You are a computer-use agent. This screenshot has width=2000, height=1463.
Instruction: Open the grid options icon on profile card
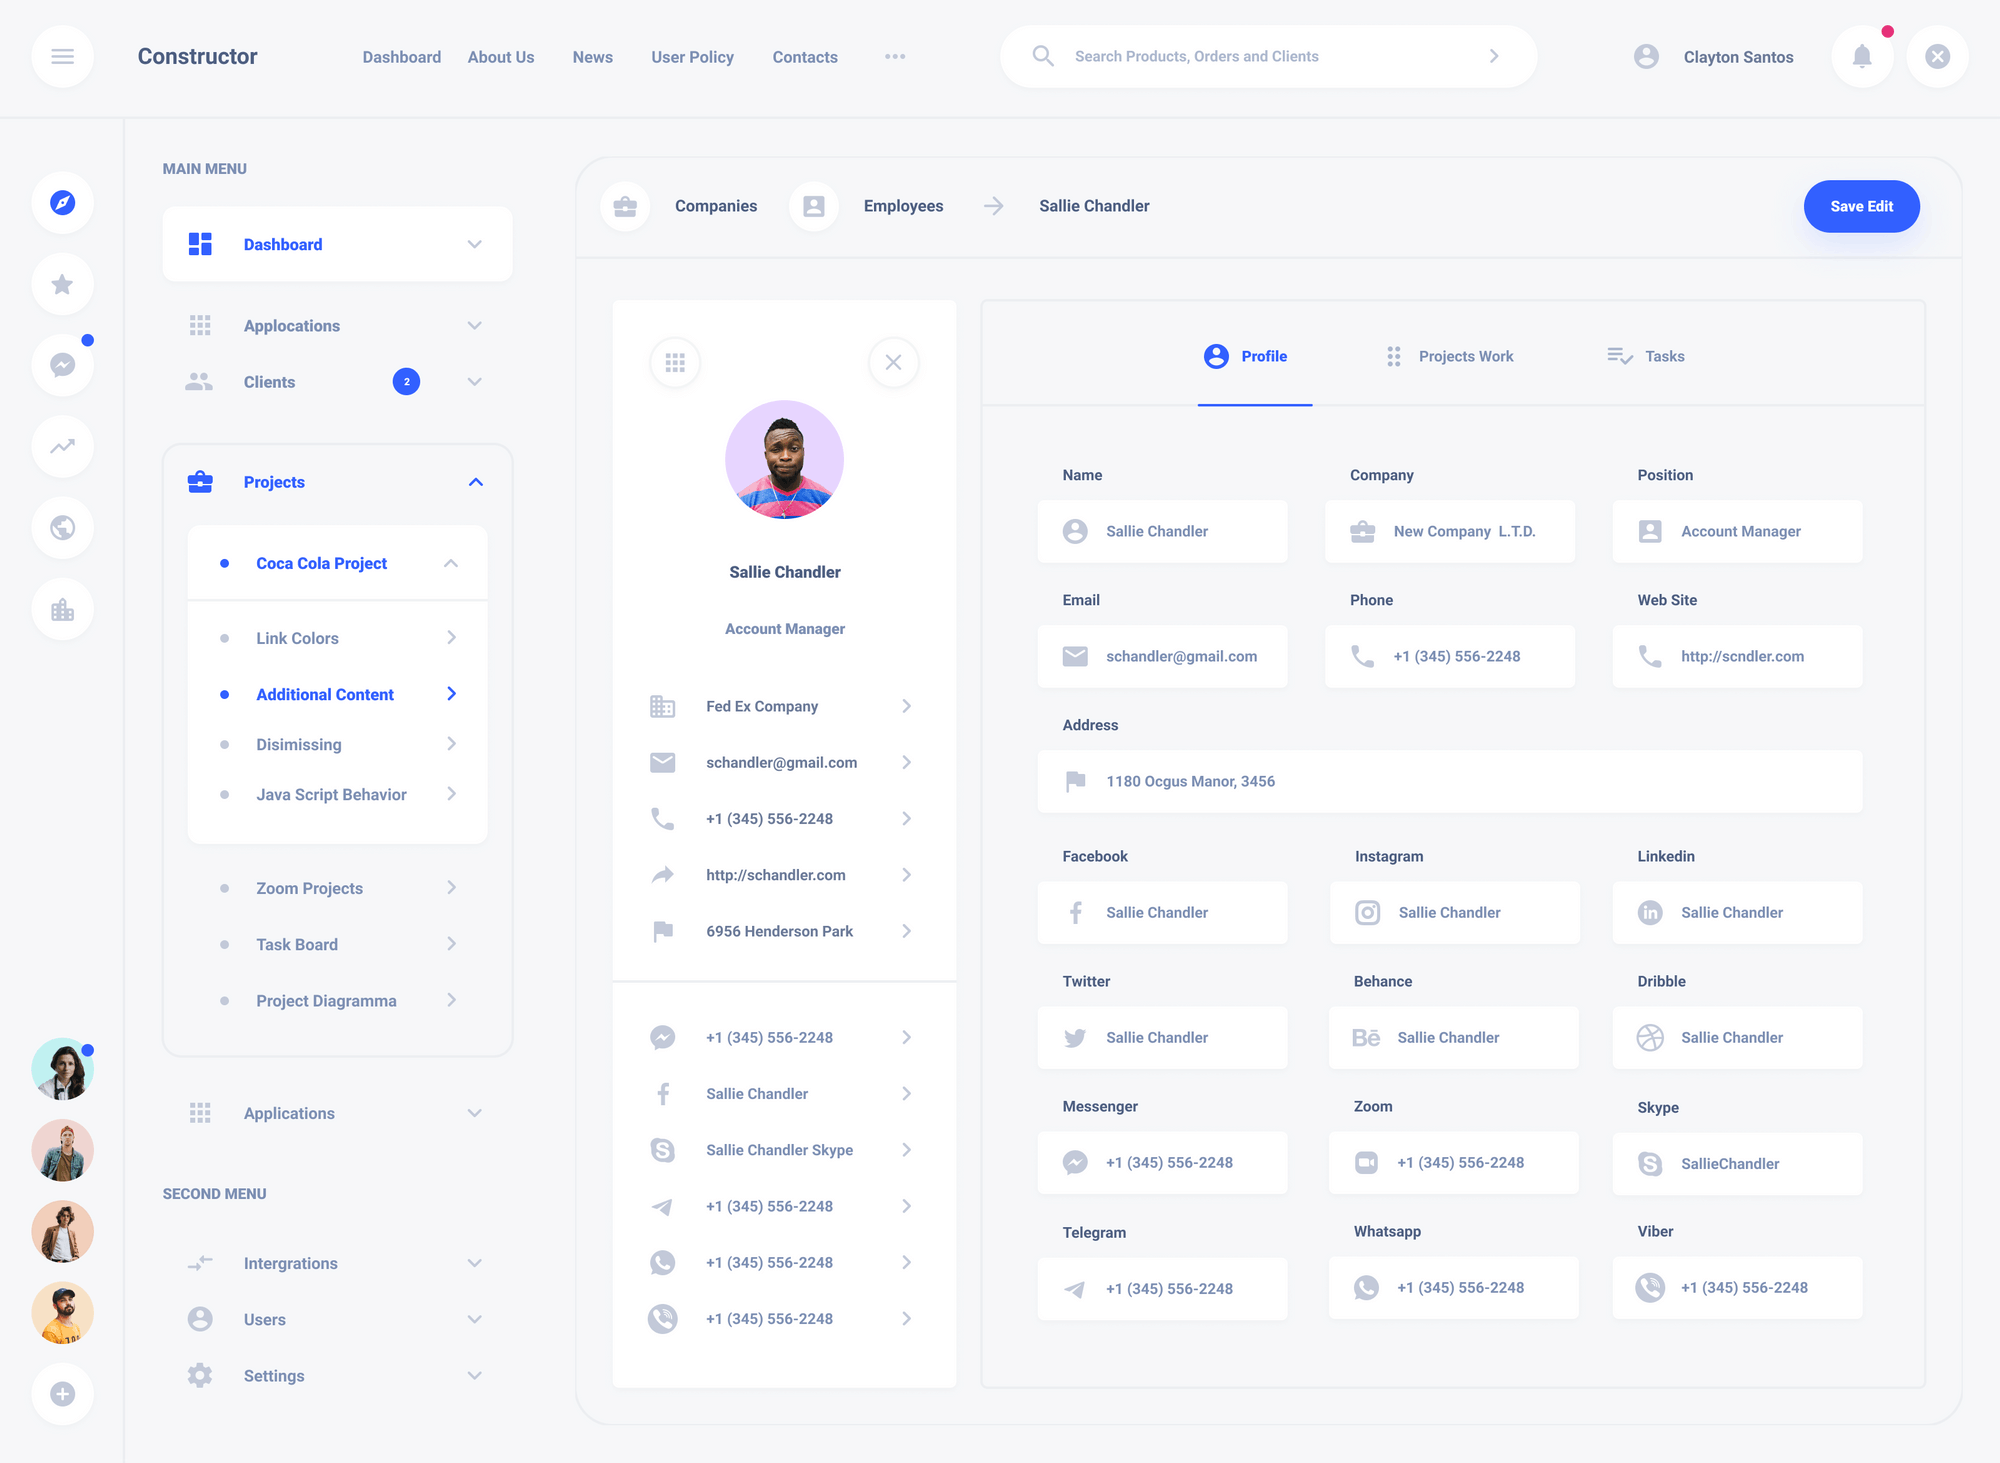point(675,362)
